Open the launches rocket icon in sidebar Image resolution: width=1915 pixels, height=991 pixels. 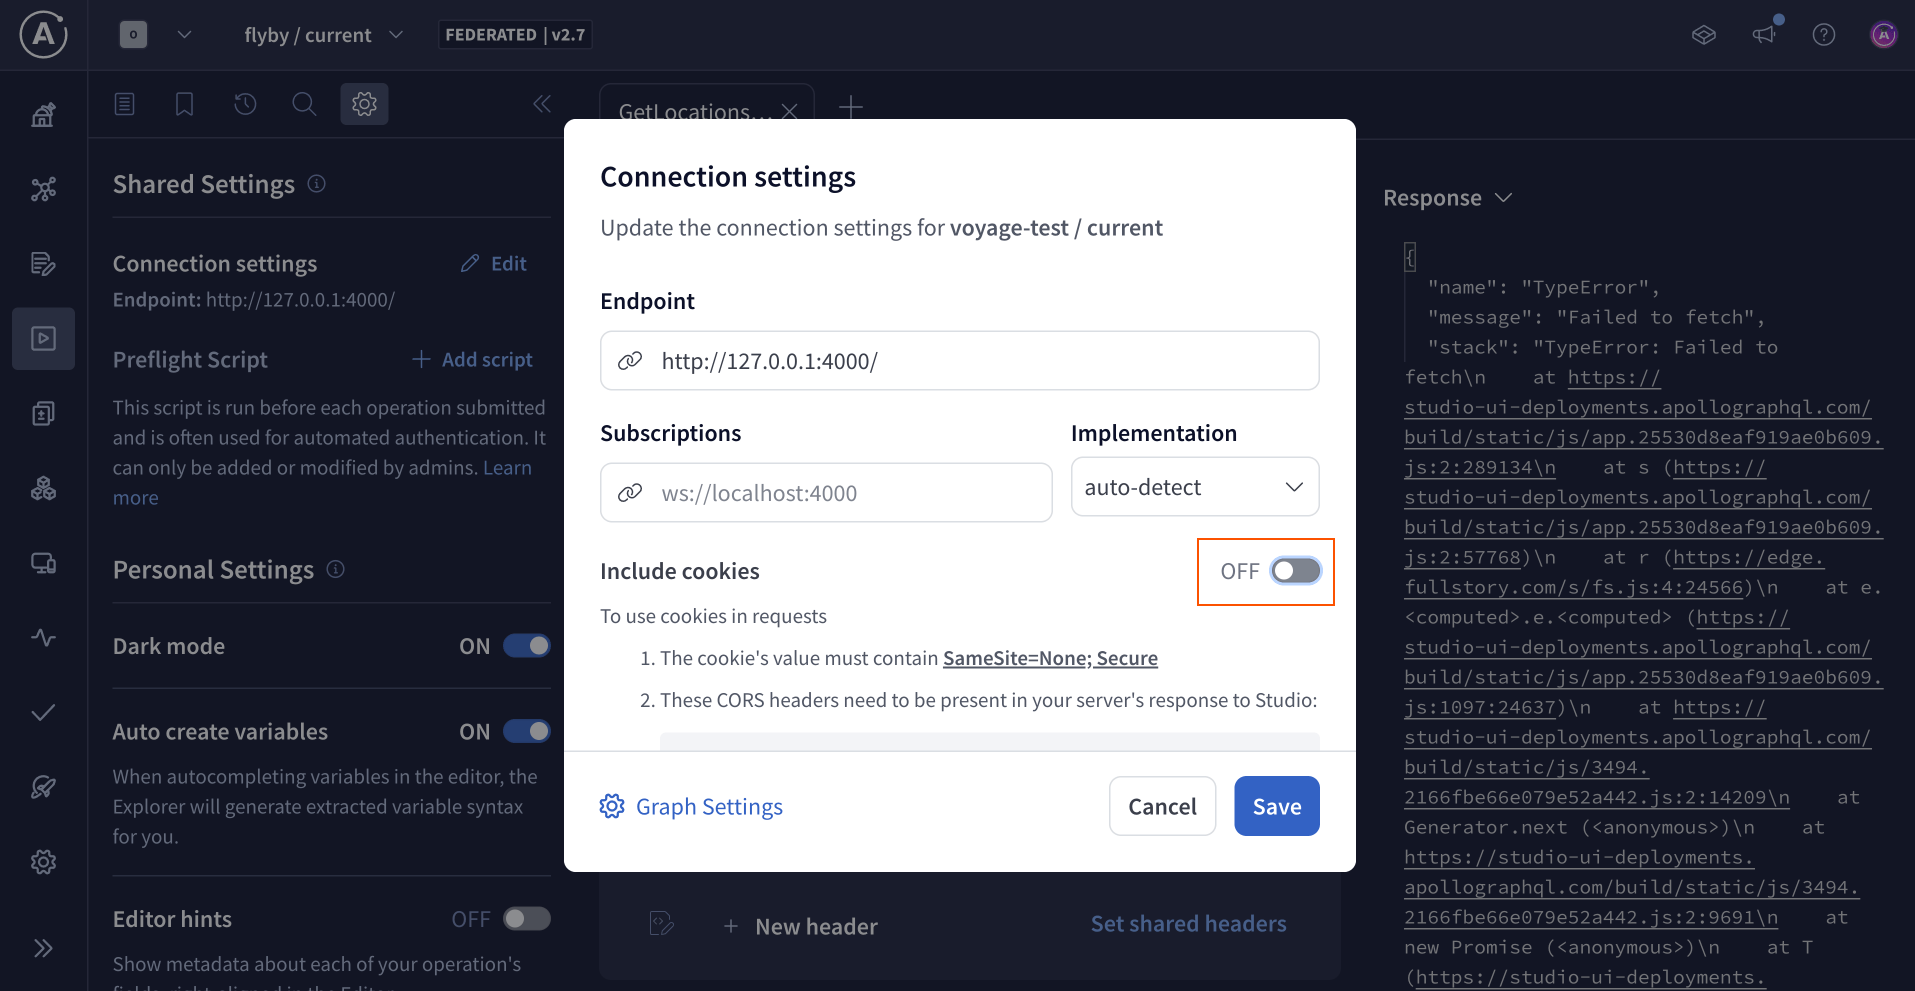(43, 787)
